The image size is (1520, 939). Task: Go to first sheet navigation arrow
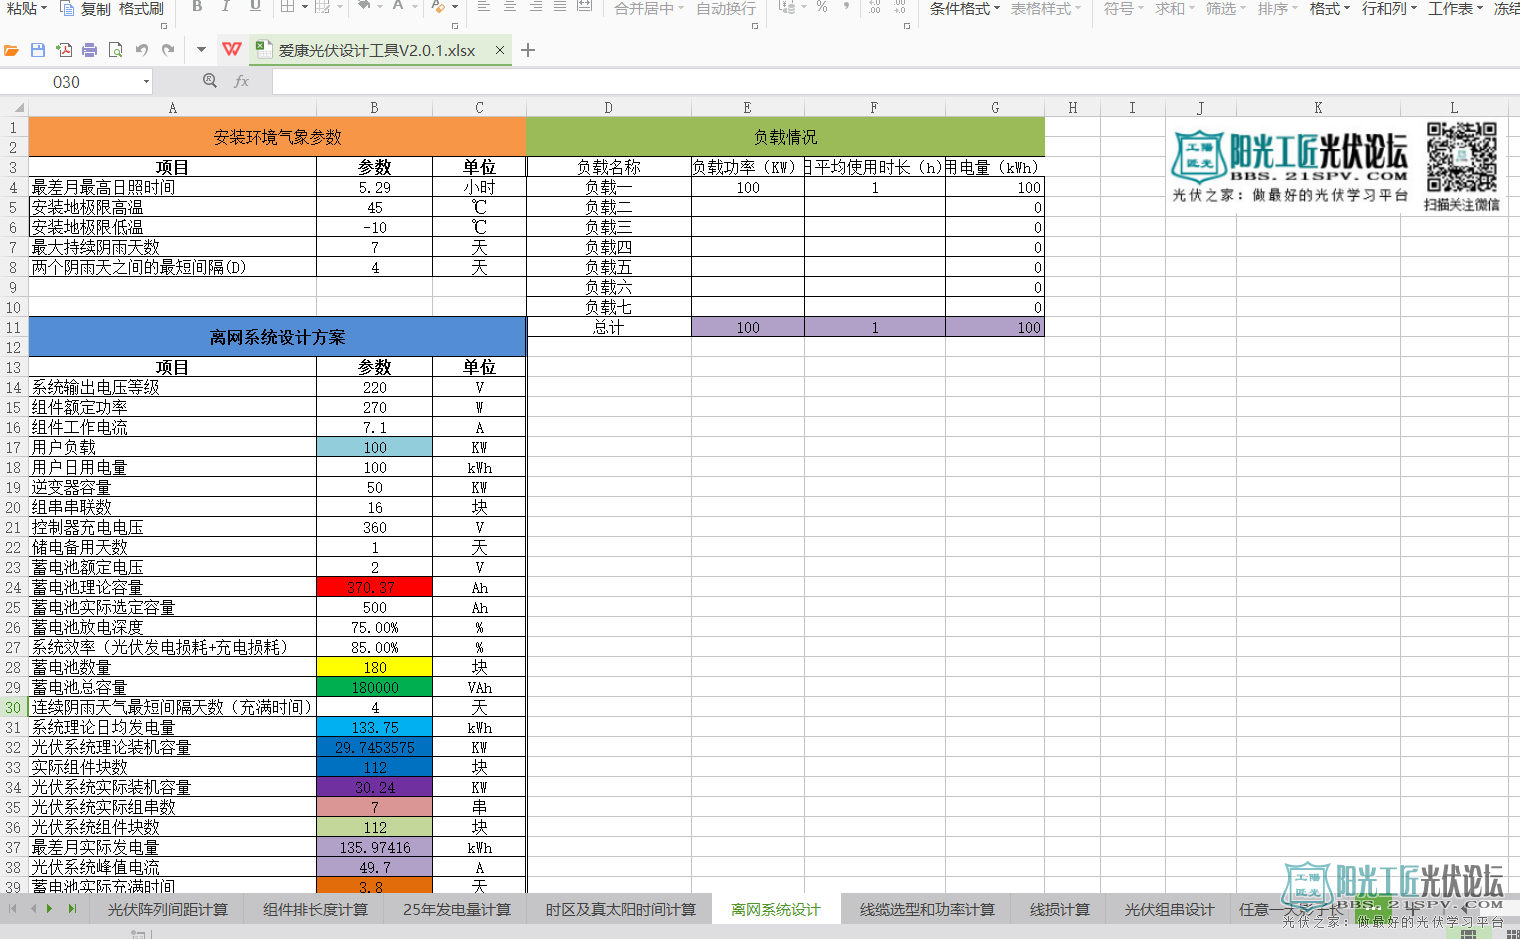coord(13,909)
